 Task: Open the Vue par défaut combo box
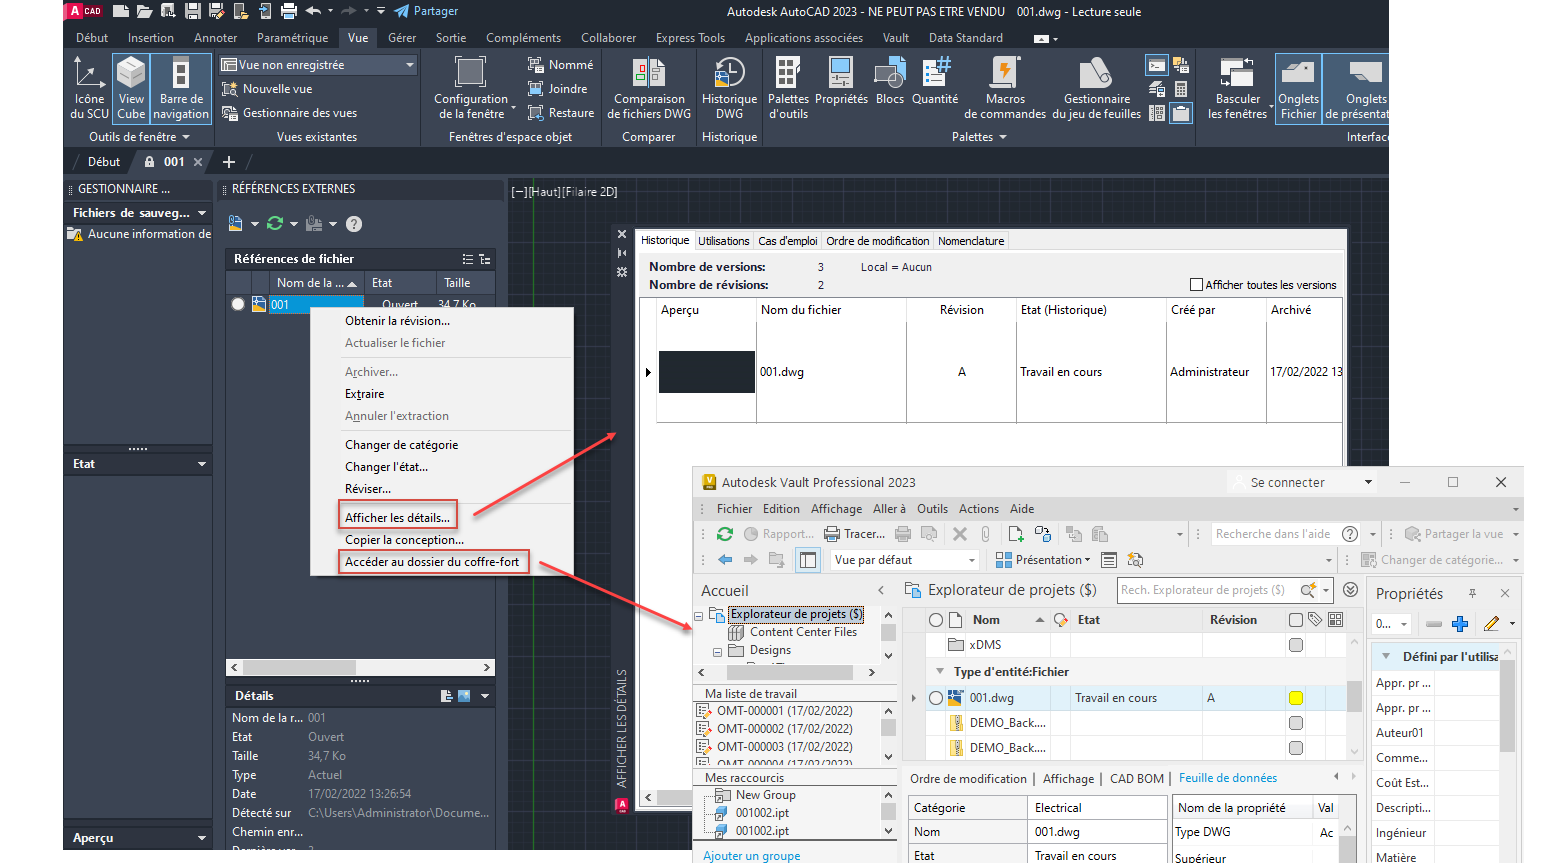(905, 560)
